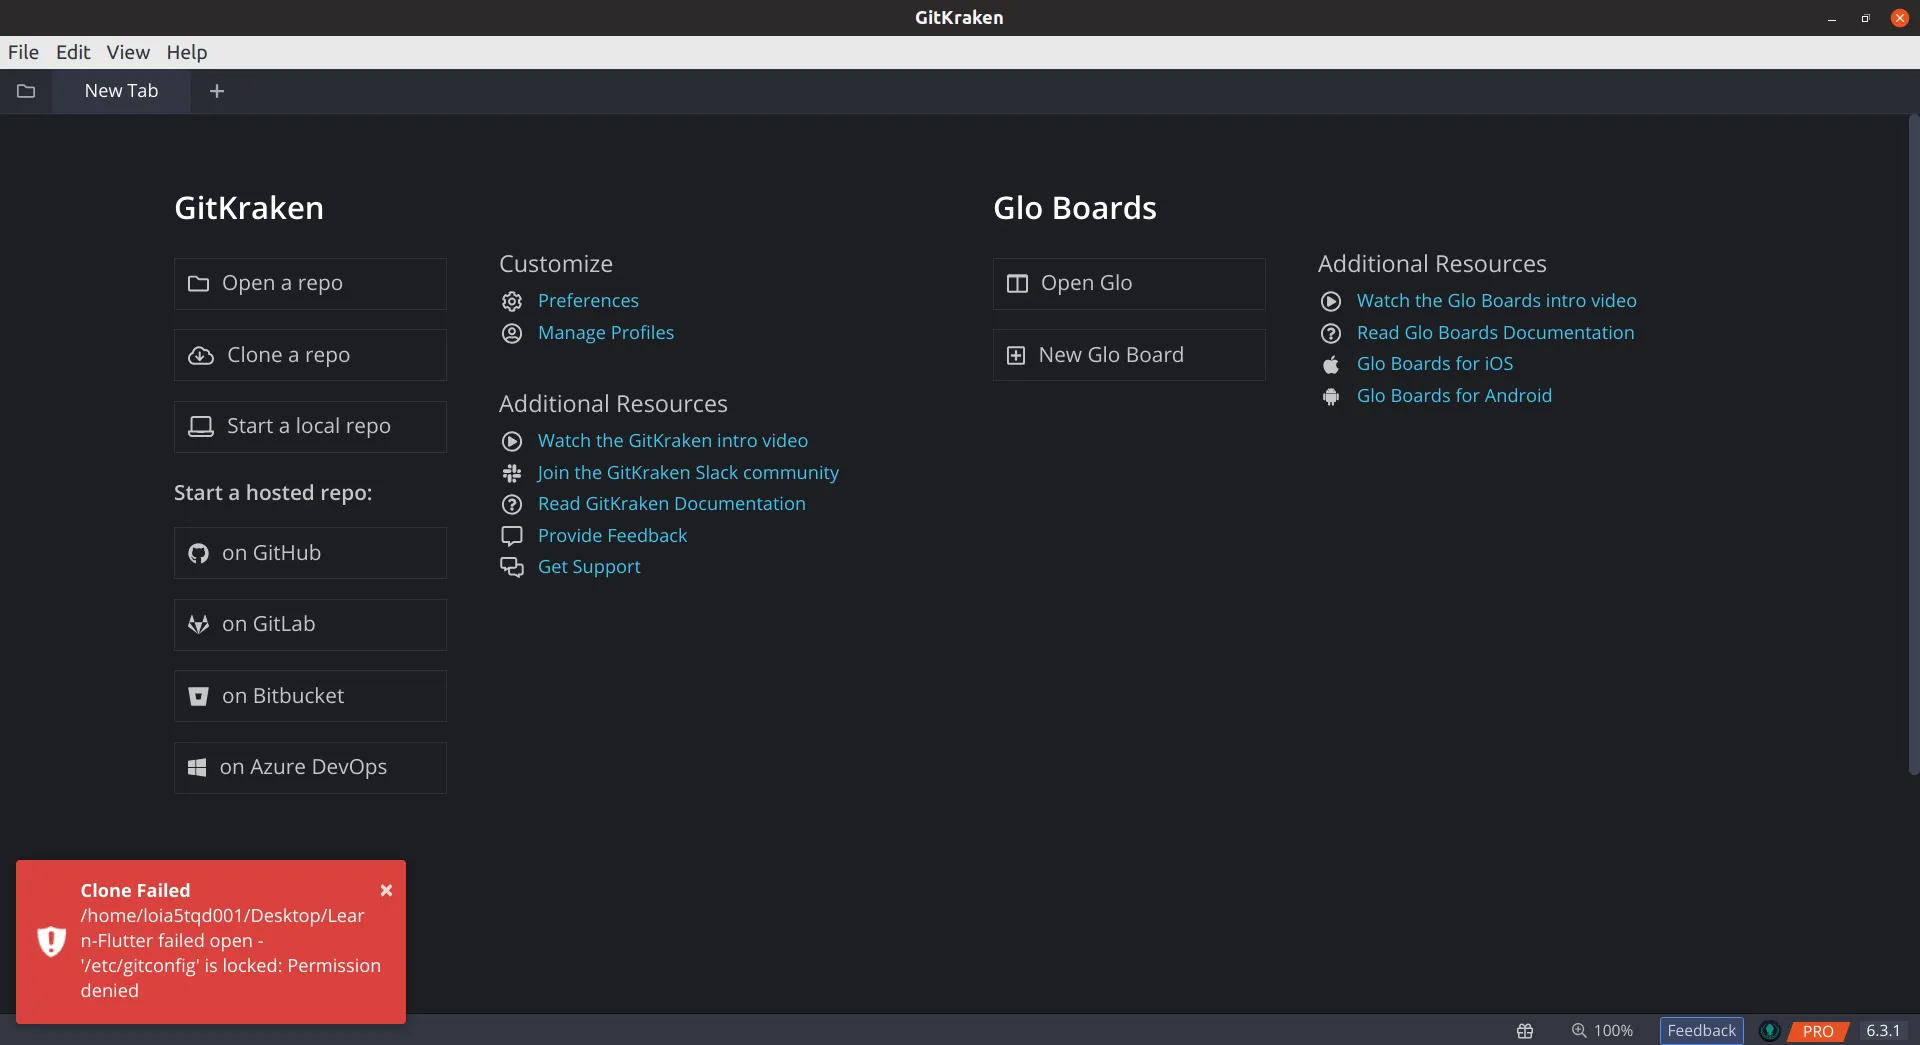Viewport: 1920px width, 1045px height.
Task: Click the question icon beside Read GitKraken Documentation
Action: 512,504
